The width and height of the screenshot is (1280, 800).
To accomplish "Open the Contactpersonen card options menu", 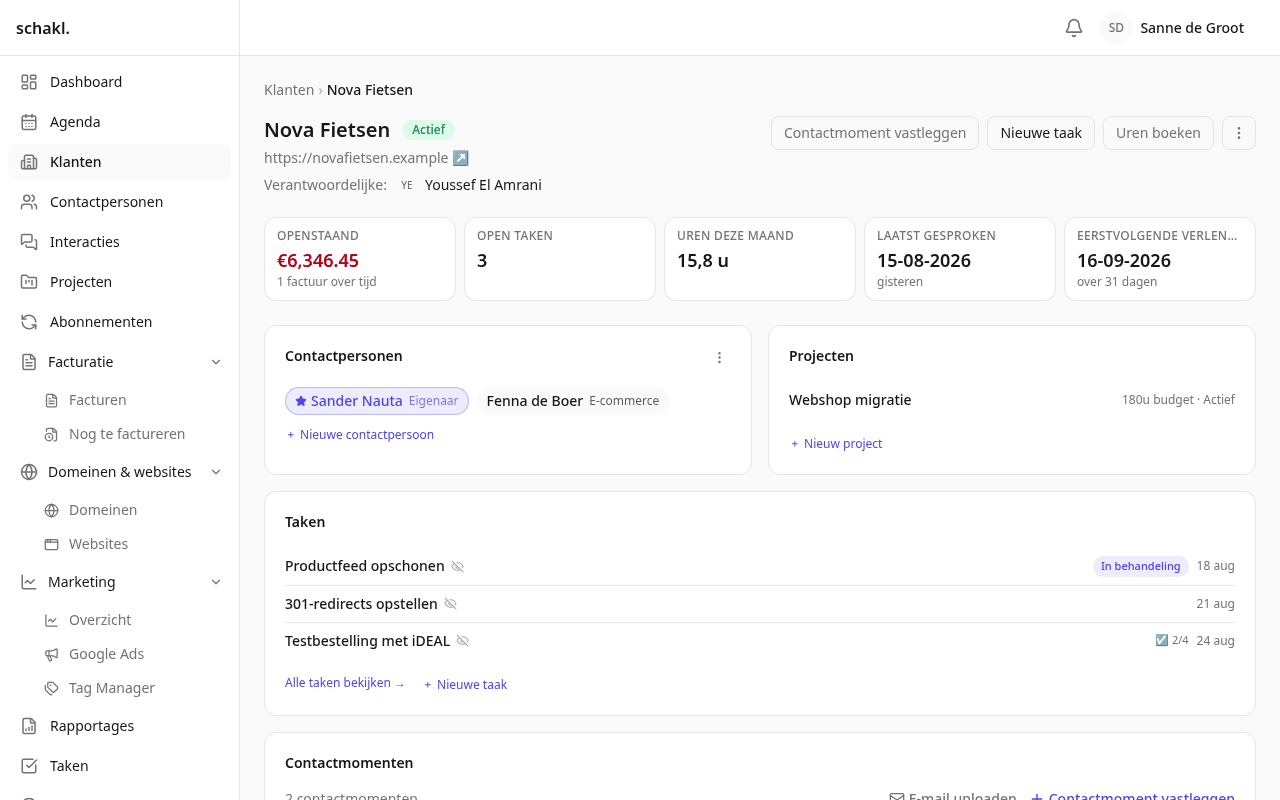I will coord(719,357).
